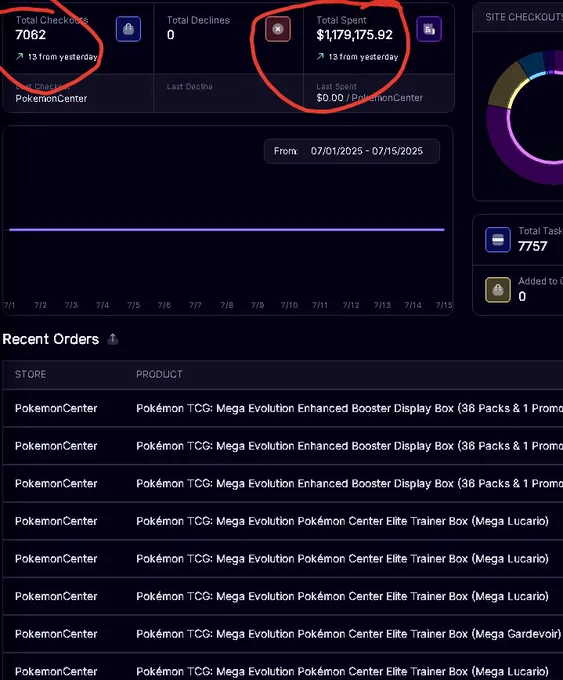Click the Total Declines value 0
This screenshot has height=680, width=563.
[x=170, y=35]
